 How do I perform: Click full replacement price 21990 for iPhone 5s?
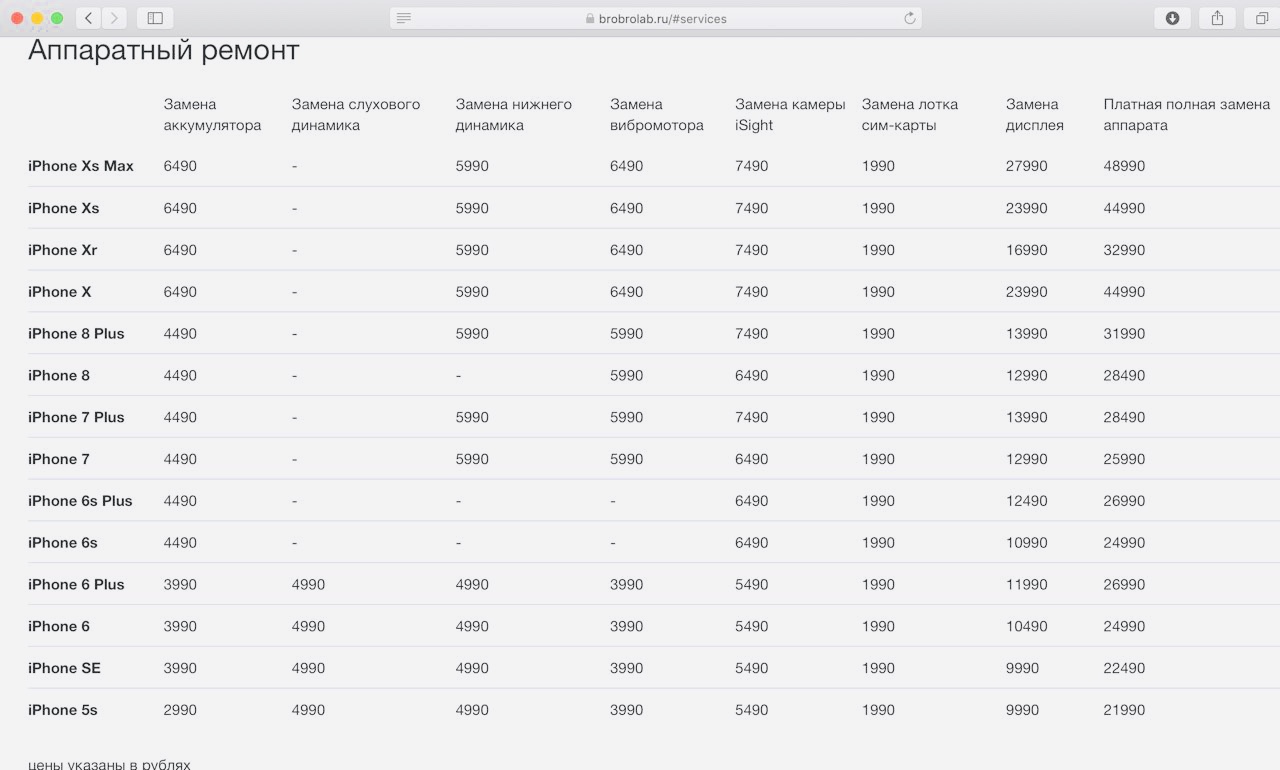(x=1124, y=710)
